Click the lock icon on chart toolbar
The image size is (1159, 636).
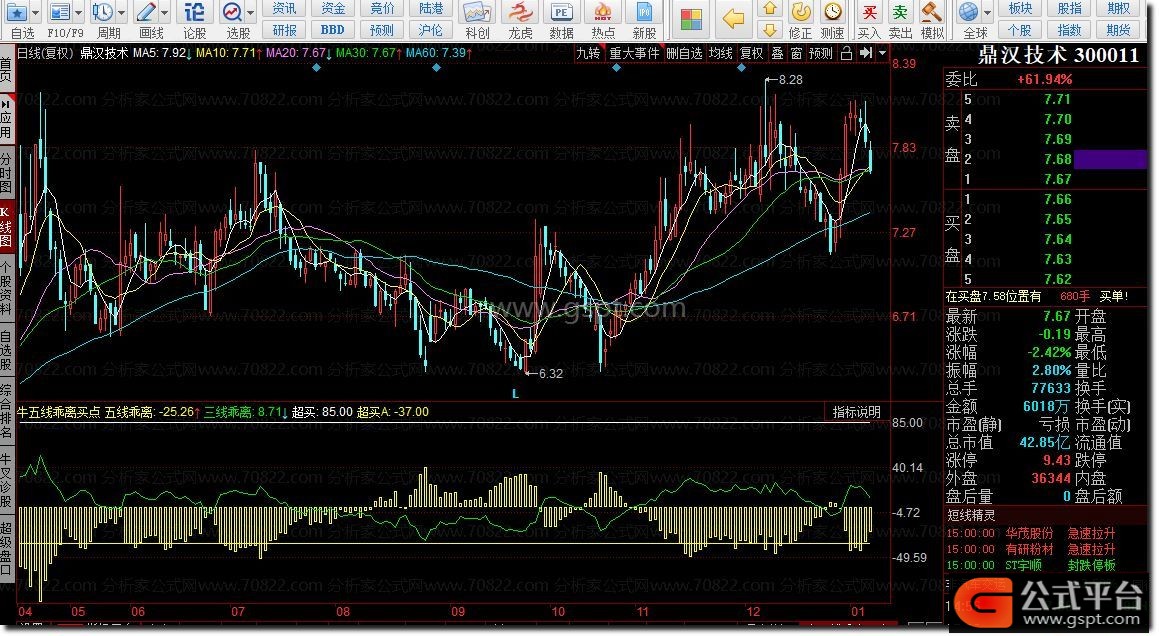(847, 53)
